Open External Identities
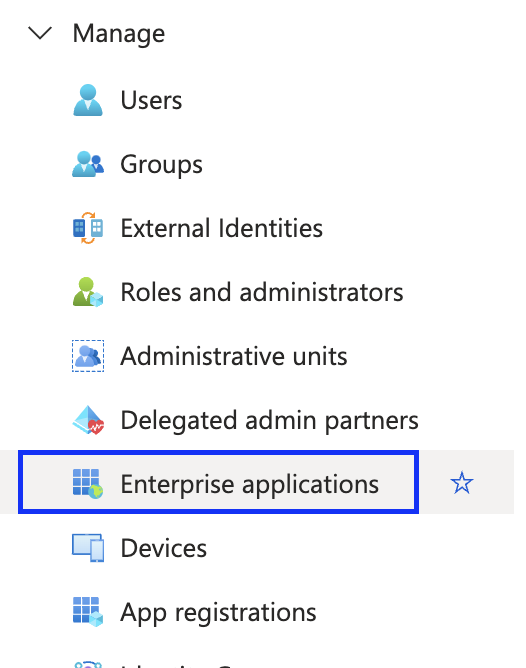 (221, 228)
